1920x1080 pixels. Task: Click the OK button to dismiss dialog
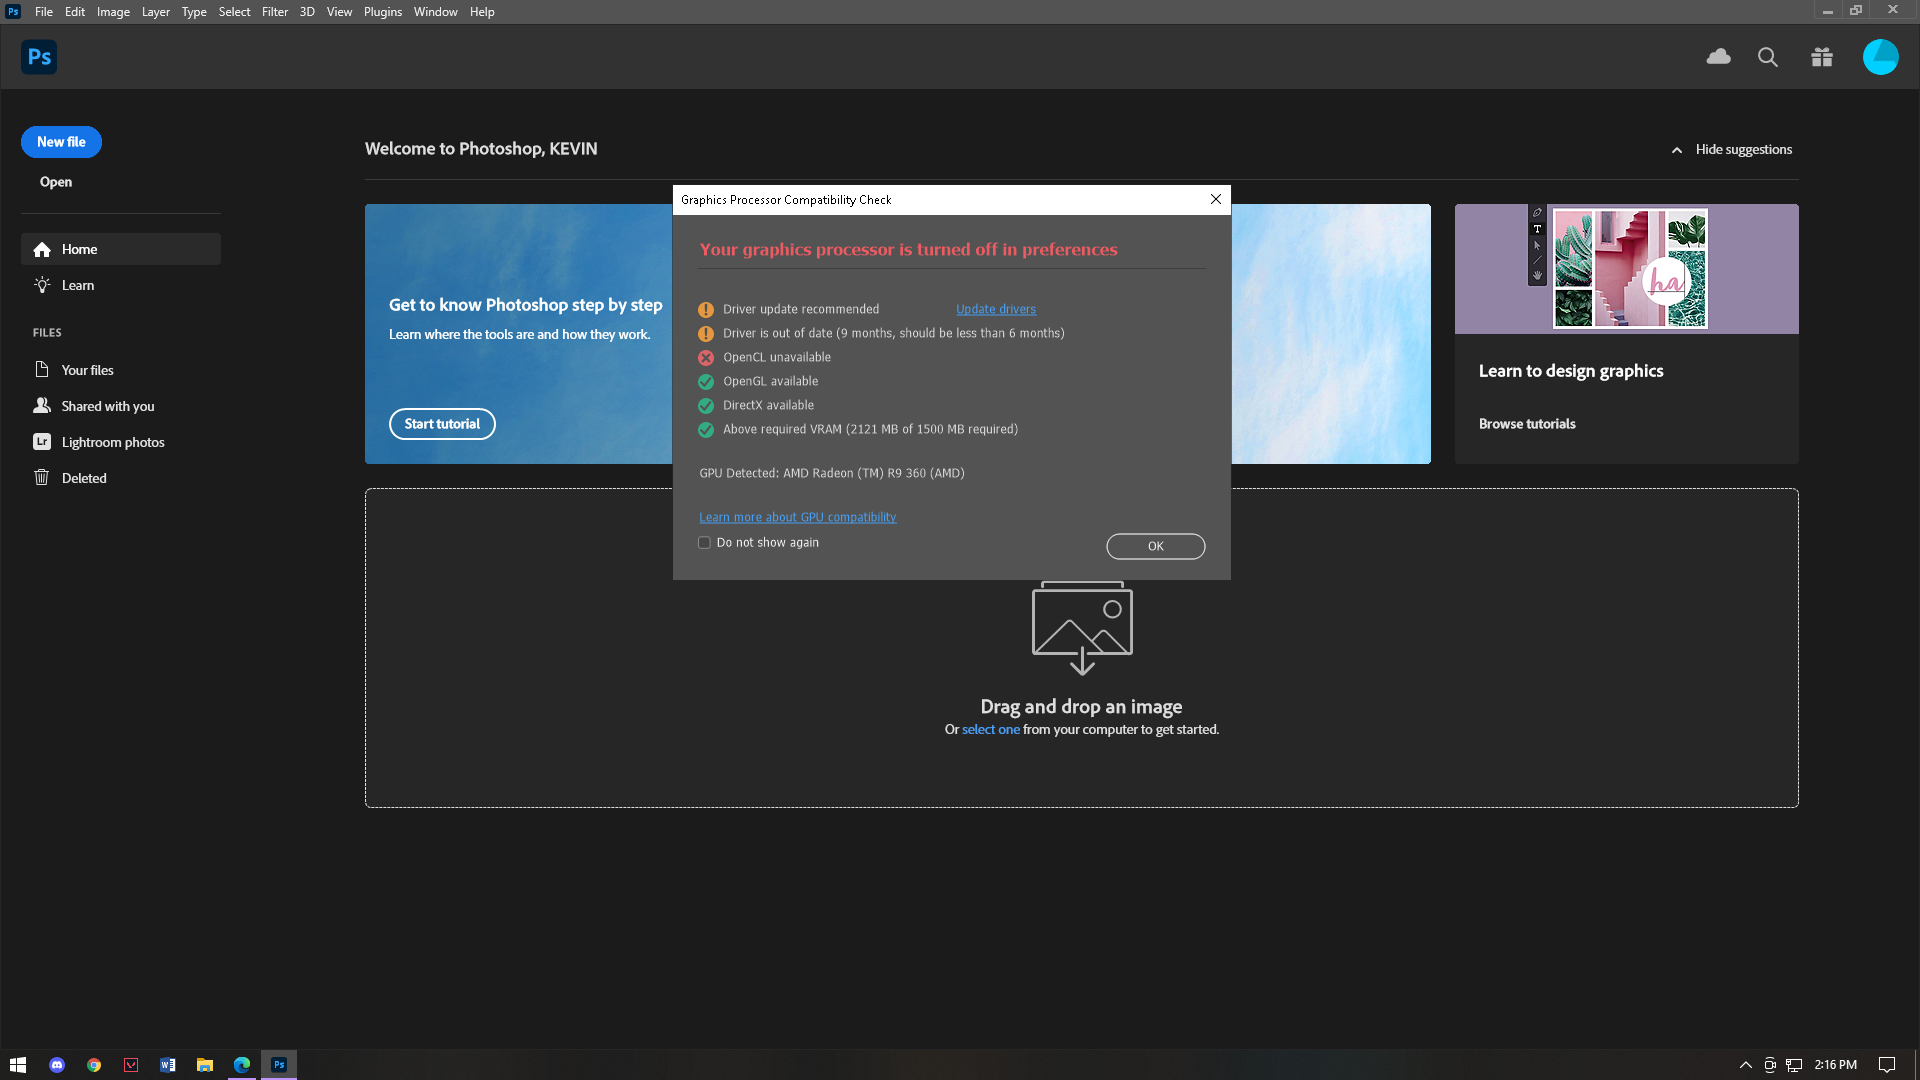[x=1155, y=546]
